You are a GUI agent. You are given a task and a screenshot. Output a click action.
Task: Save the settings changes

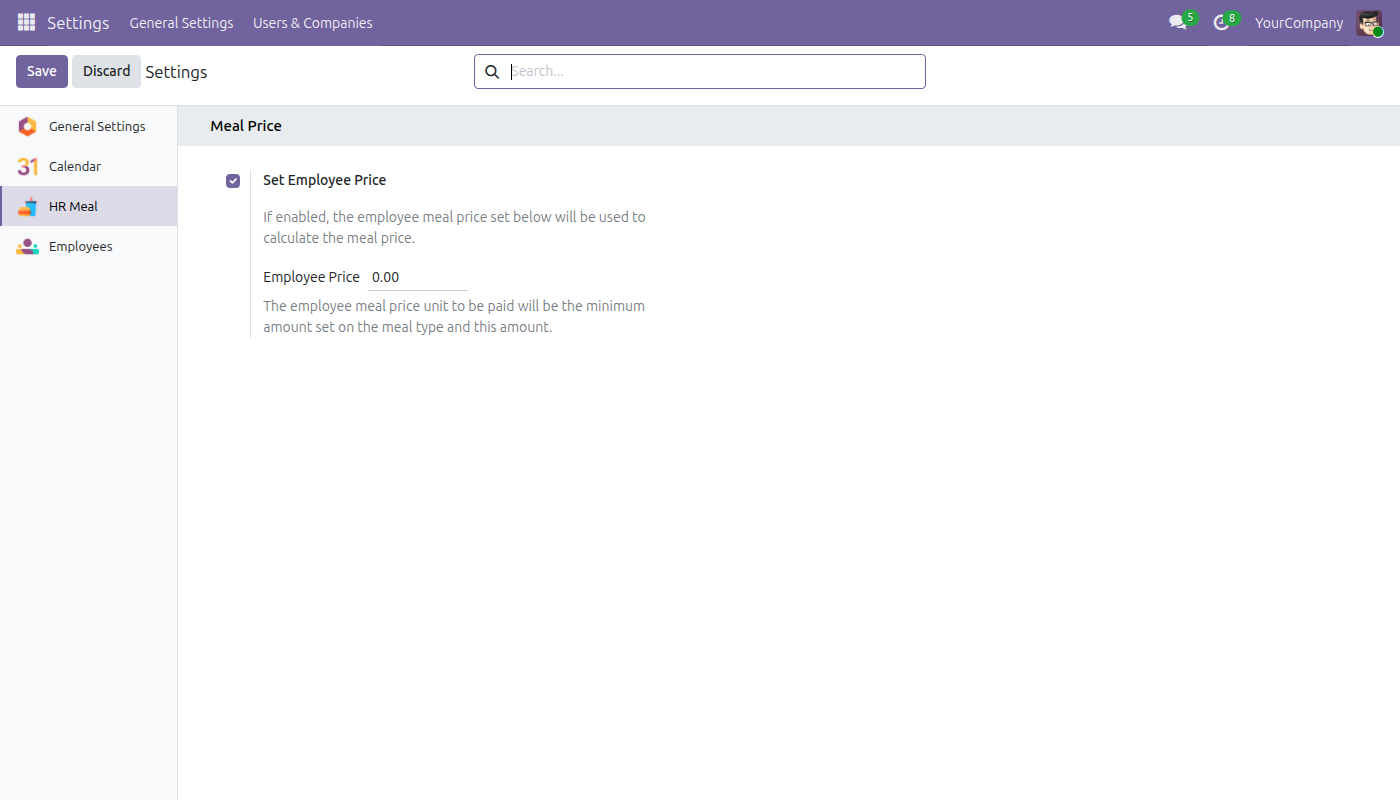(42, 71)
